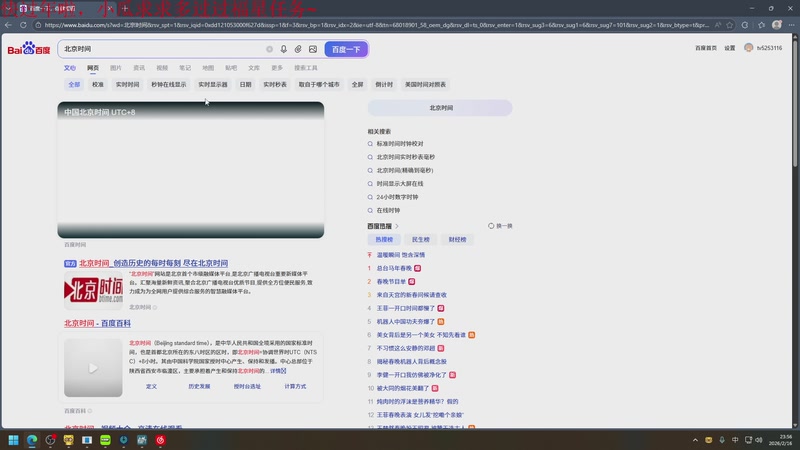Screen dimensions: 800x450
Task: Search related term 时间显示大屏在线
Action: [x=400, y=184]
